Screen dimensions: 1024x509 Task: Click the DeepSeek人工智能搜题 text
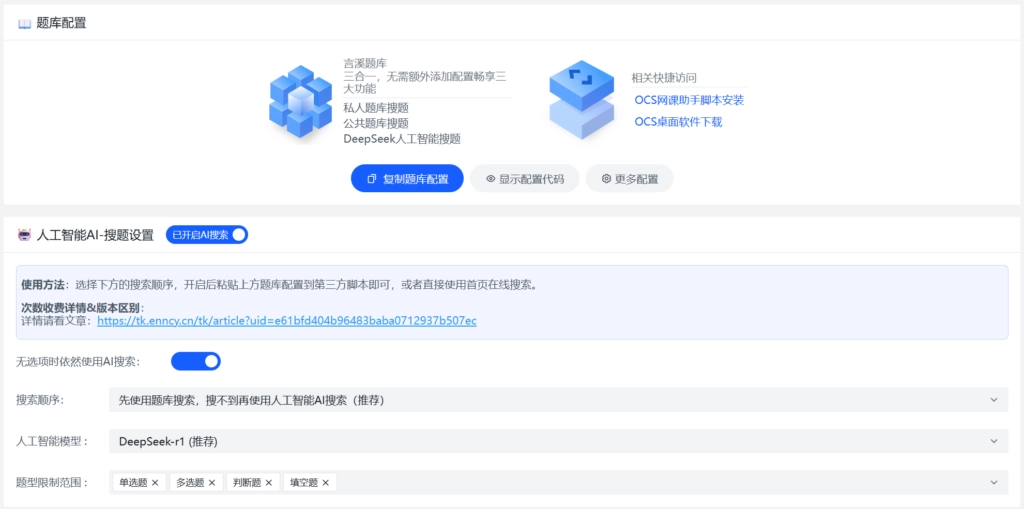[402, 139]
